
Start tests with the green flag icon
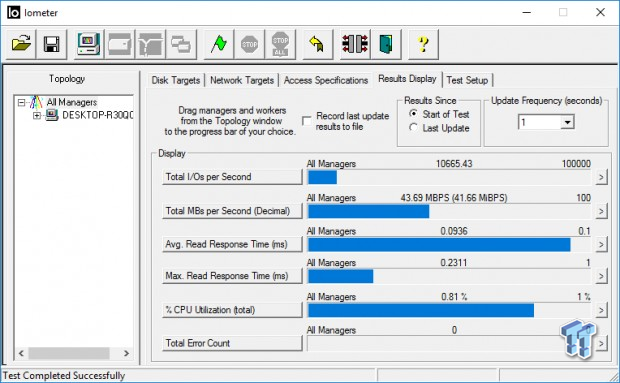coord(219,44)
